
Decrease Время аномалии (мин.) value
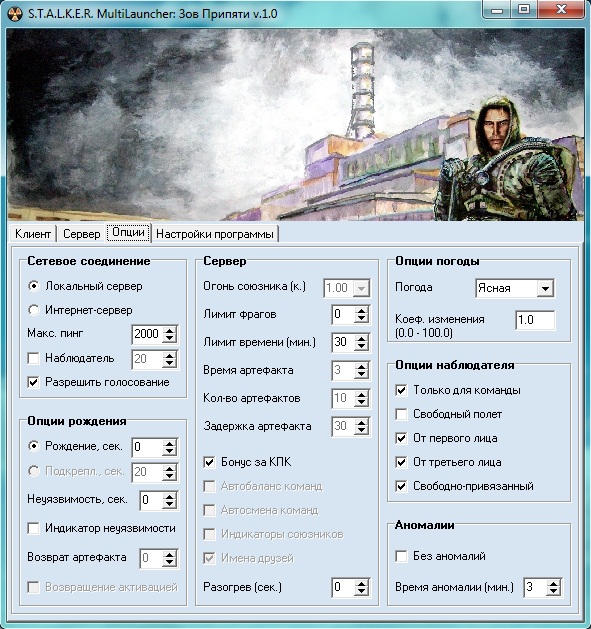click(x=553, y=592)
